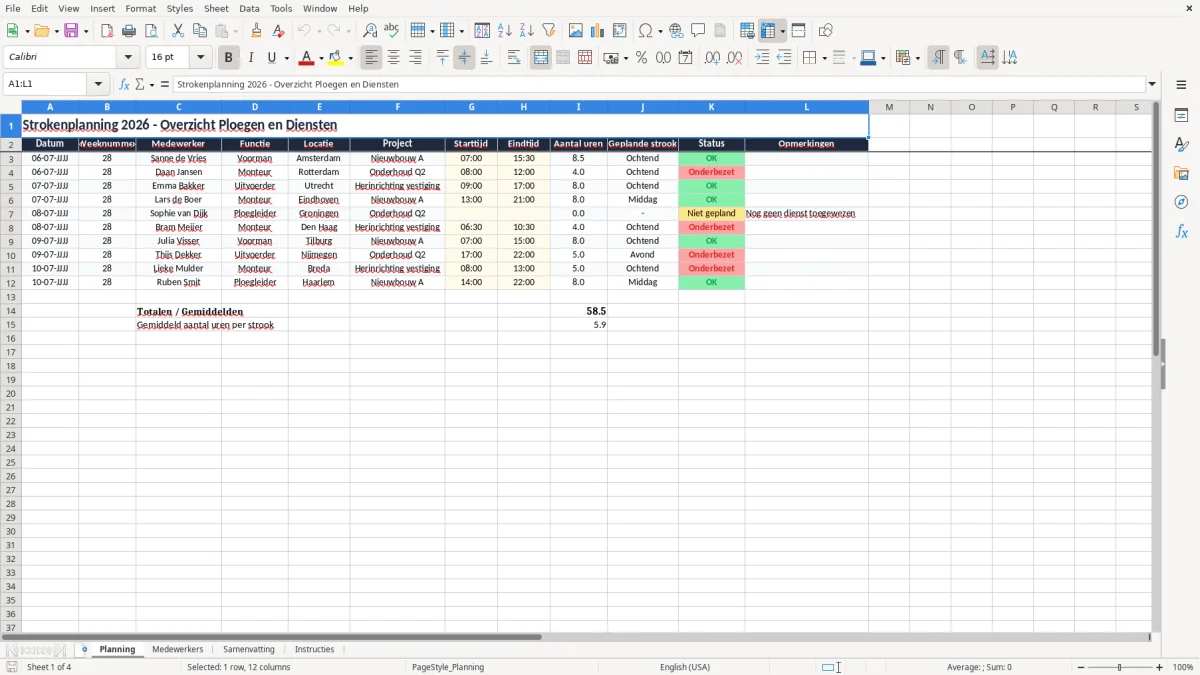Open the font name dropdown
Image resolution: width=1200 pixels, height=675 pixels.
pos(128,58)
